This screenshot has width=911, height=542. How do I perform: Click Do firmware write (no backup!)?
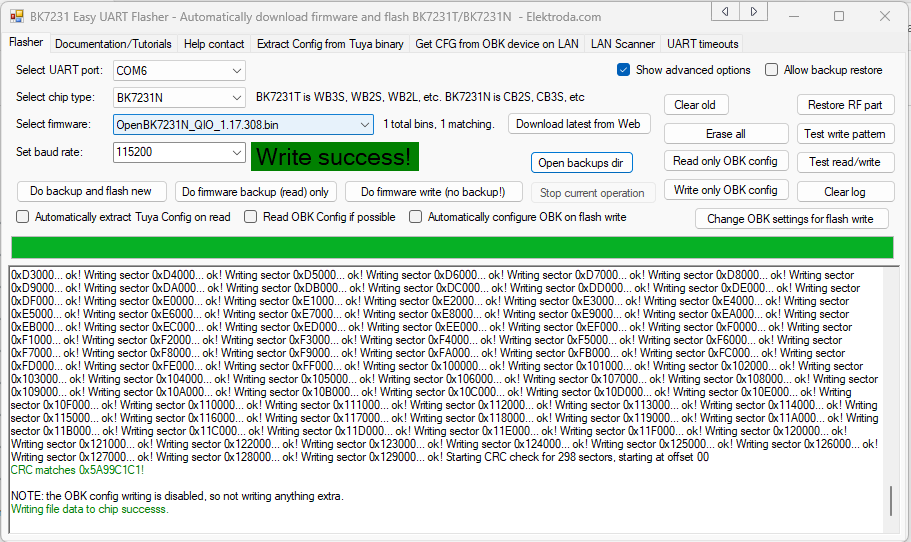(433, 192)
